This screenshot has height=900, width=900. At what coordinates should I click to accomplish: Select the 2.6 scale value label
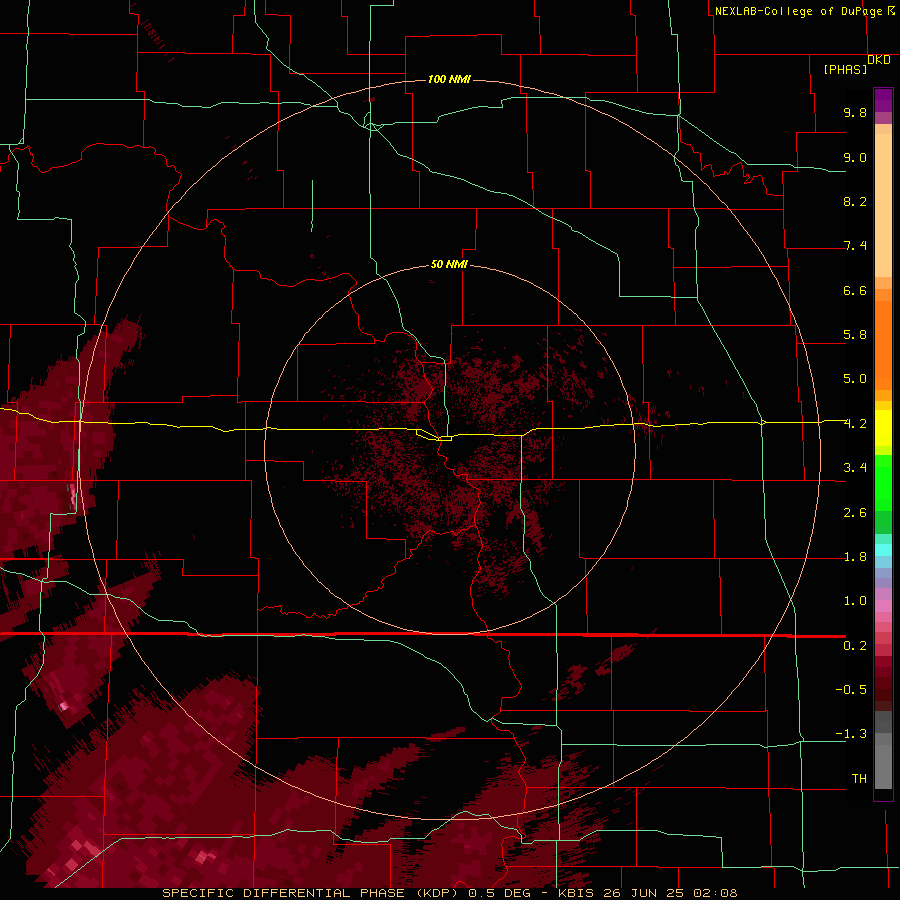click(x=855, y=513)
